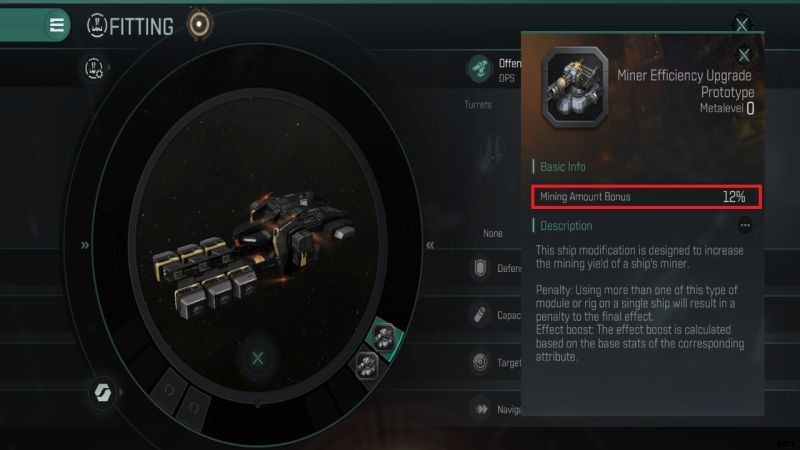
Task: Select the highlighted Miner Efficiency rig slot
Action: coord(384,337)
